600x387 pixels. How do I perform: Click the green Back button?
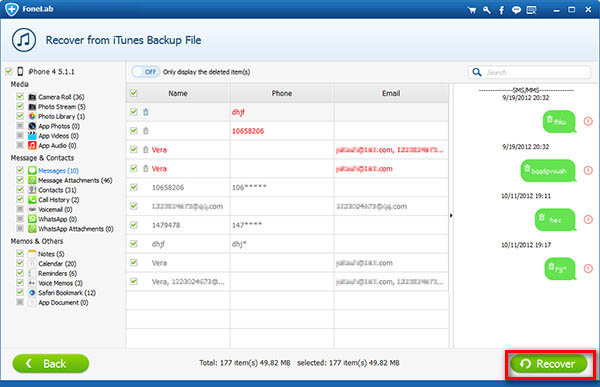coord(51,364)
